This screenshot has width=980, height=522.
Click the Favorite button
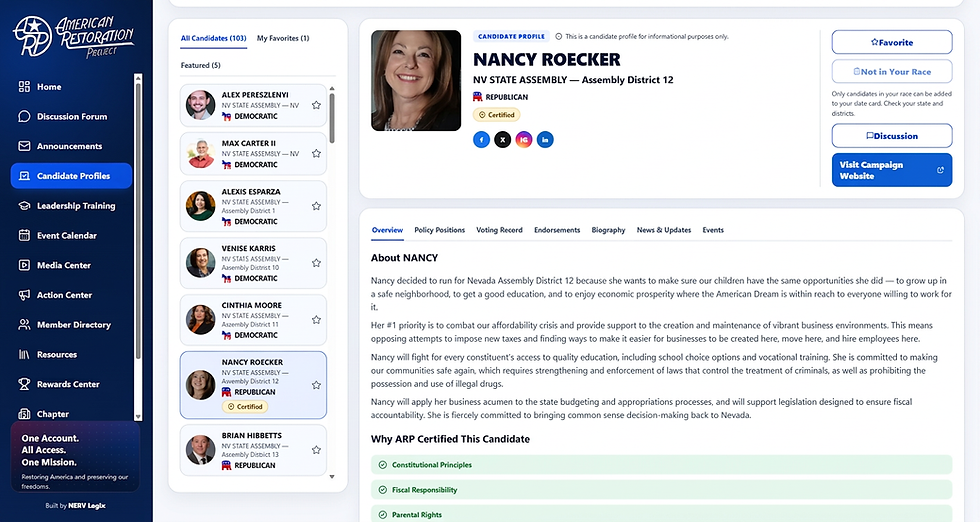tap(892, 43)
